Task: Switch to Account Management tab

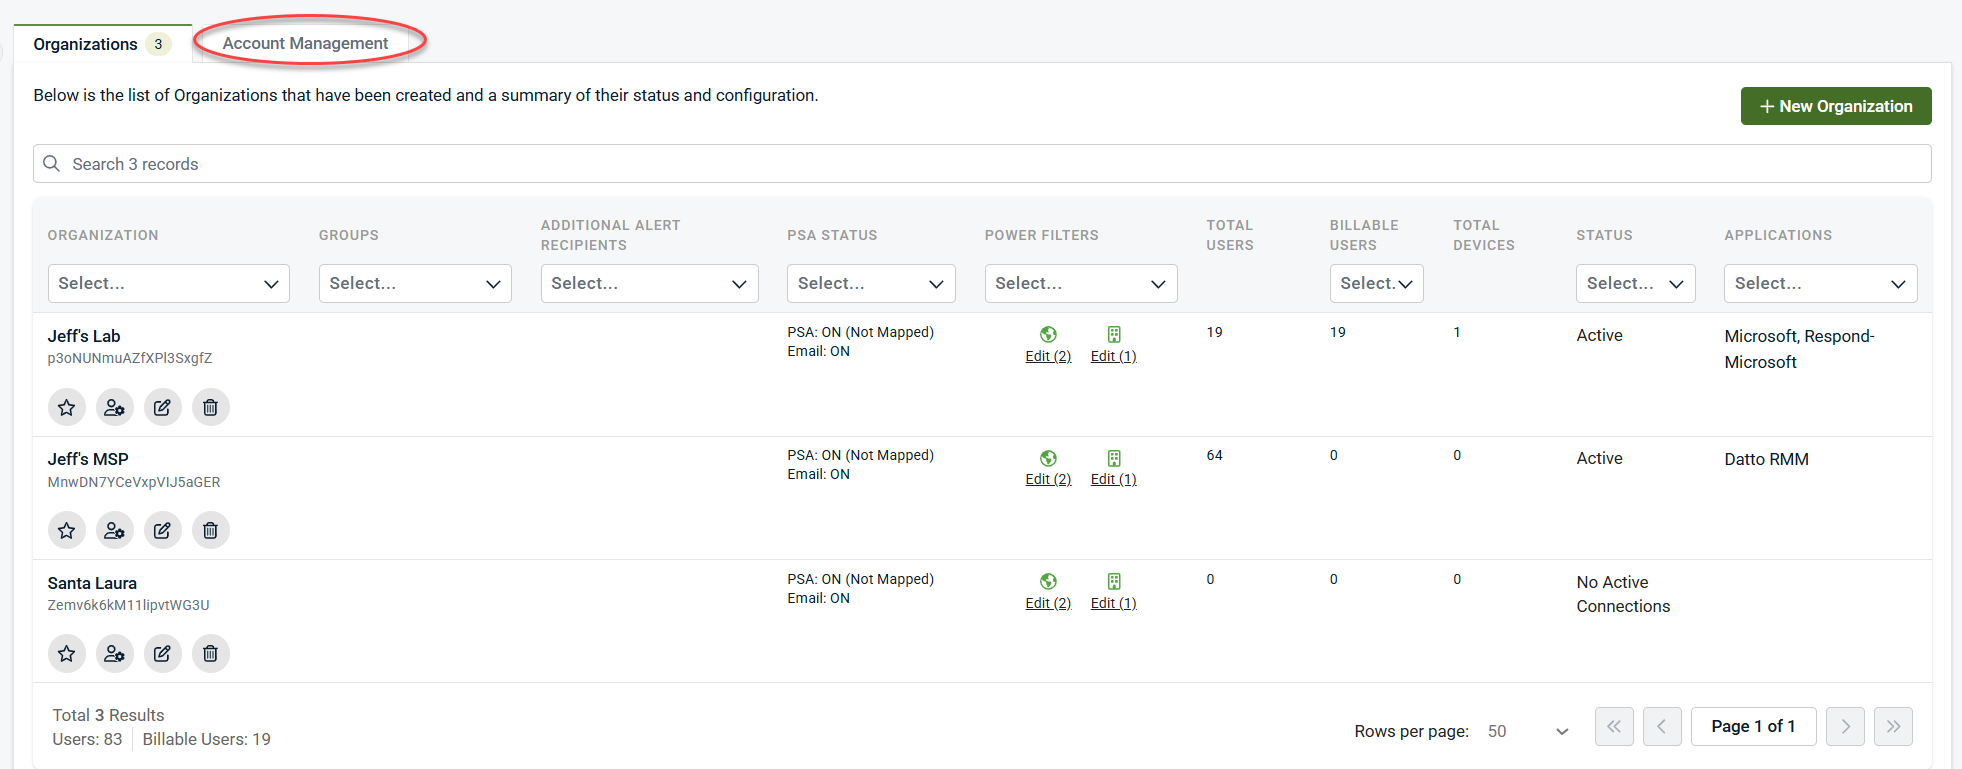Action: (305, 43)
